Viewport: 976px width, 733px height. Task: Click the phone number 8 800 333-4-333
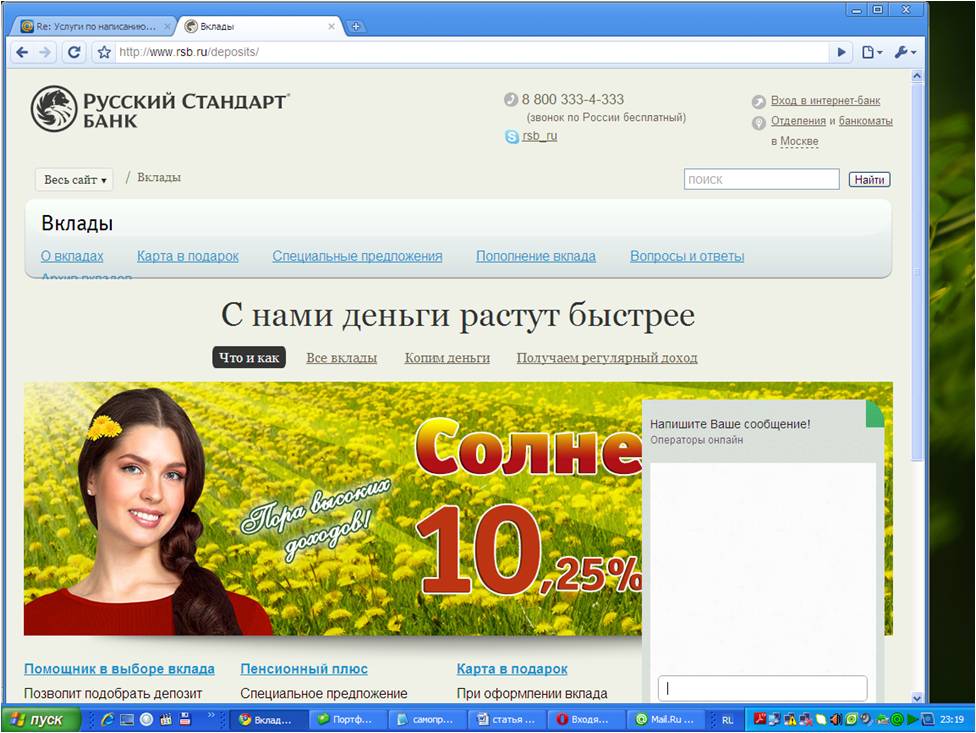point(573,100)
